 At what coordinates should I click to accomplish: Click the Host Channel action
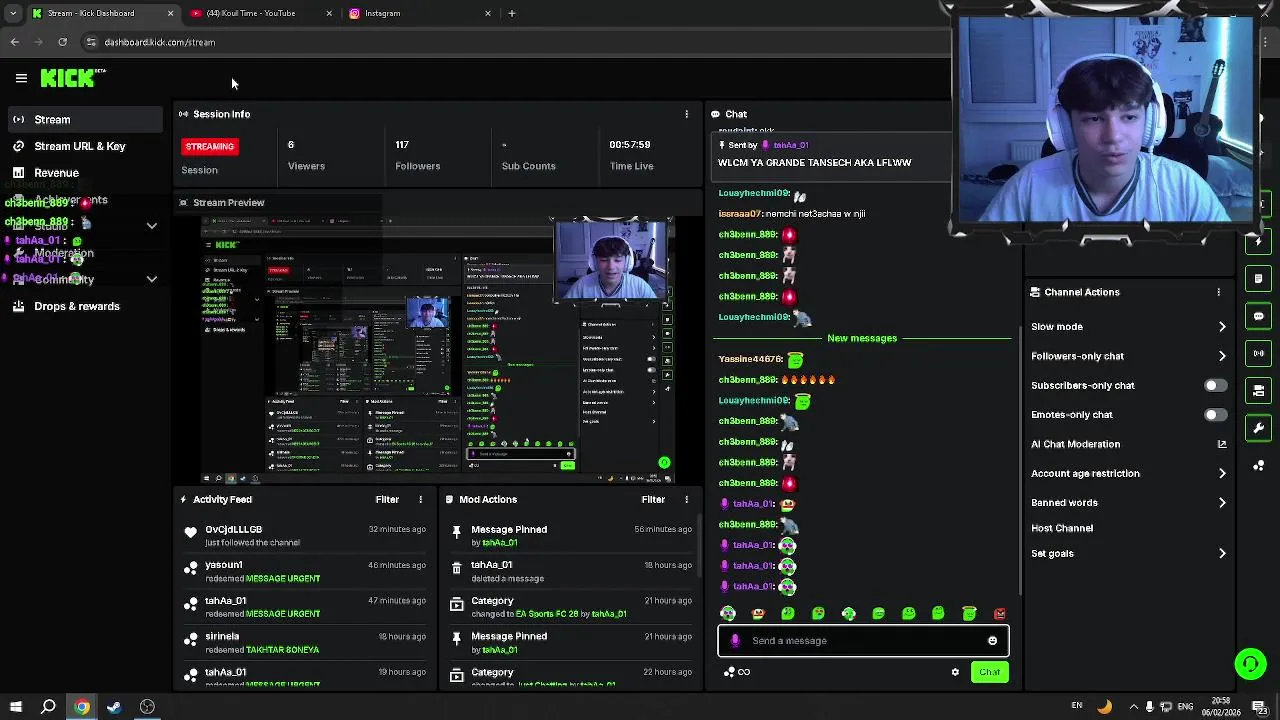click(x=1062, y=528)
